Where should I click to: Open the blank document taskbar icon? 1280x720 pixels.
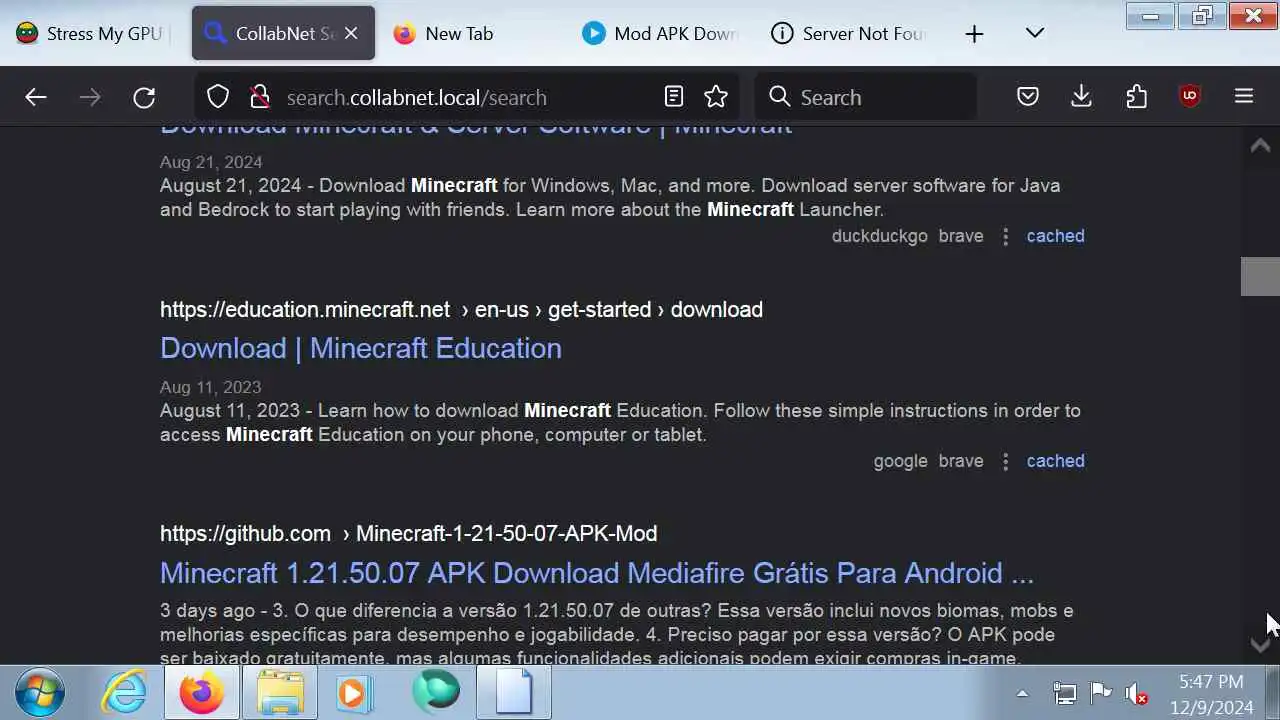pyautogui.click(x=514, y=693)
